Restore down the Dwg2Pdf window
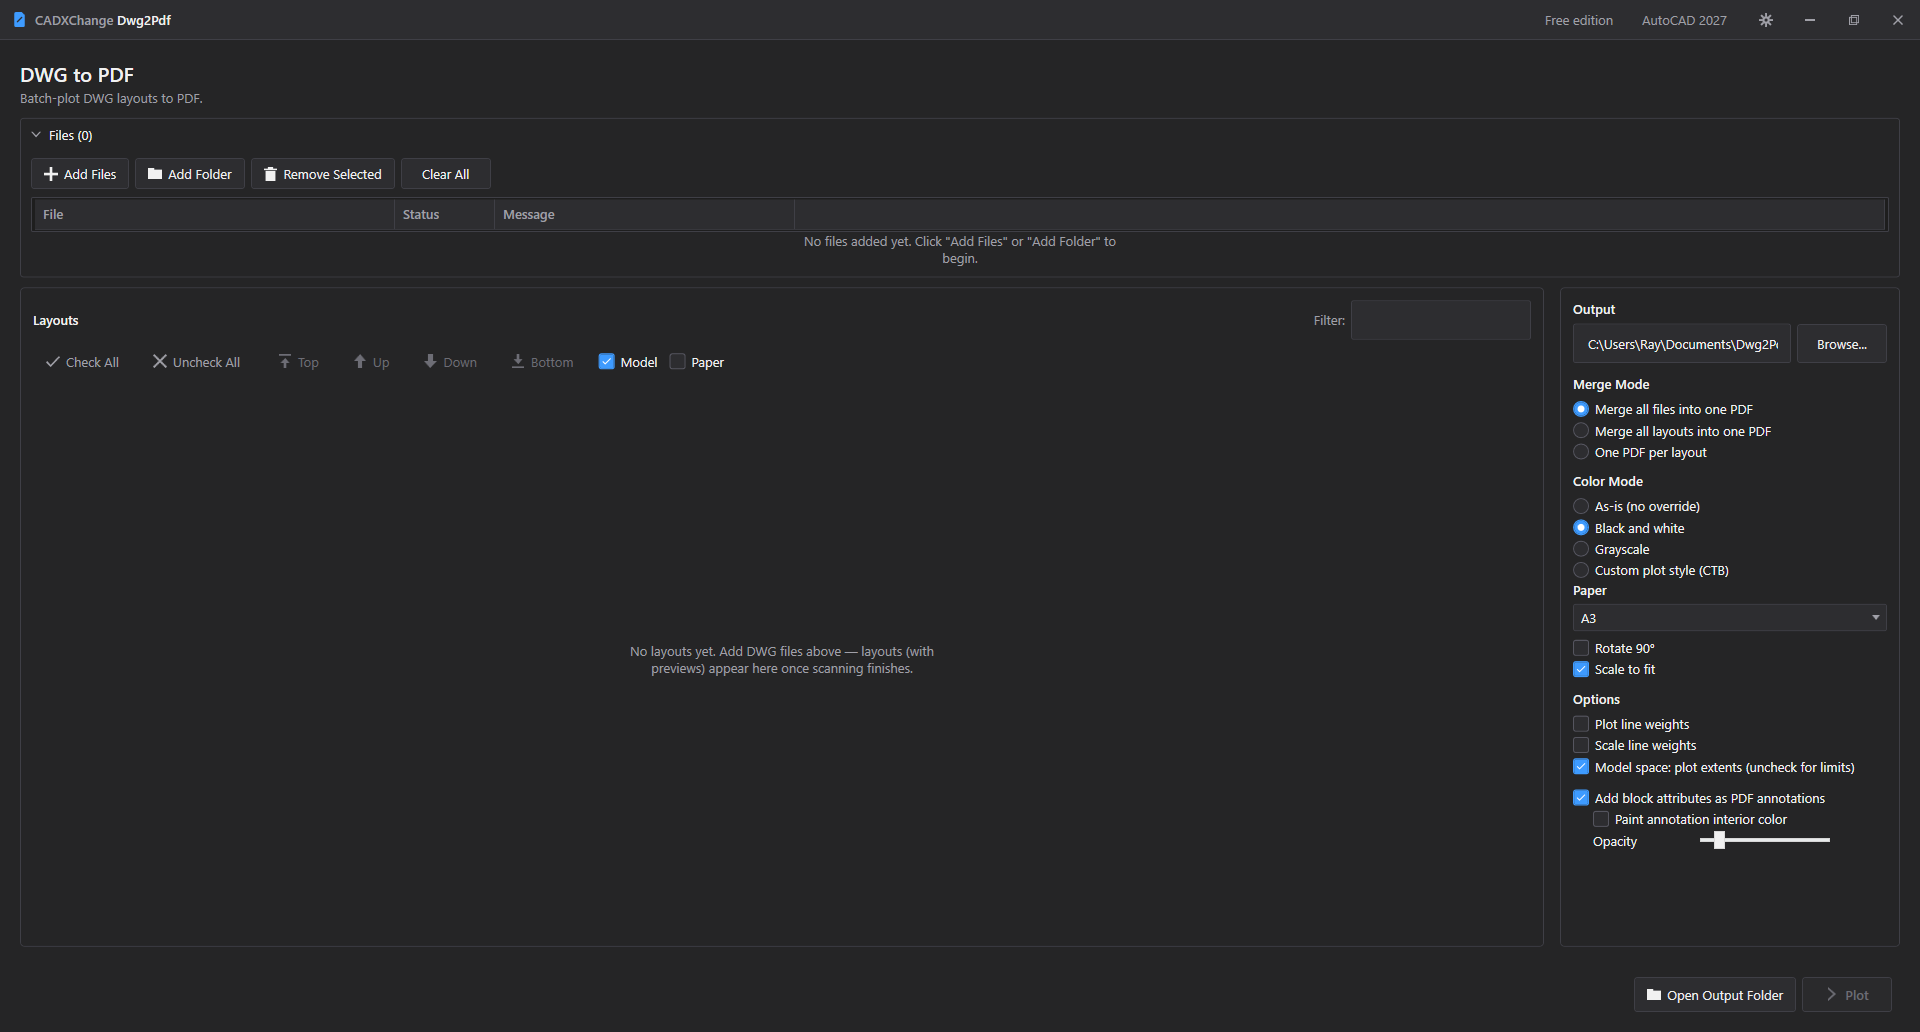Viewport: 1920px width, 1032px height. (x=1854, y=20)
